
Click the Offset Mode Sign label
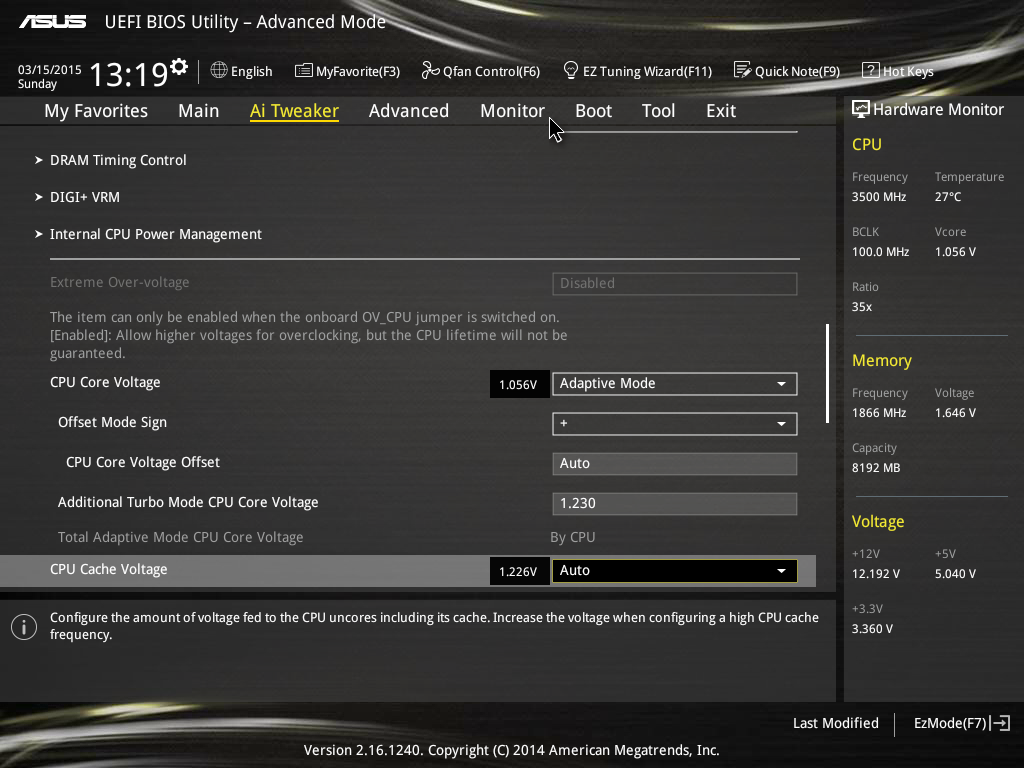click(112, 422)
